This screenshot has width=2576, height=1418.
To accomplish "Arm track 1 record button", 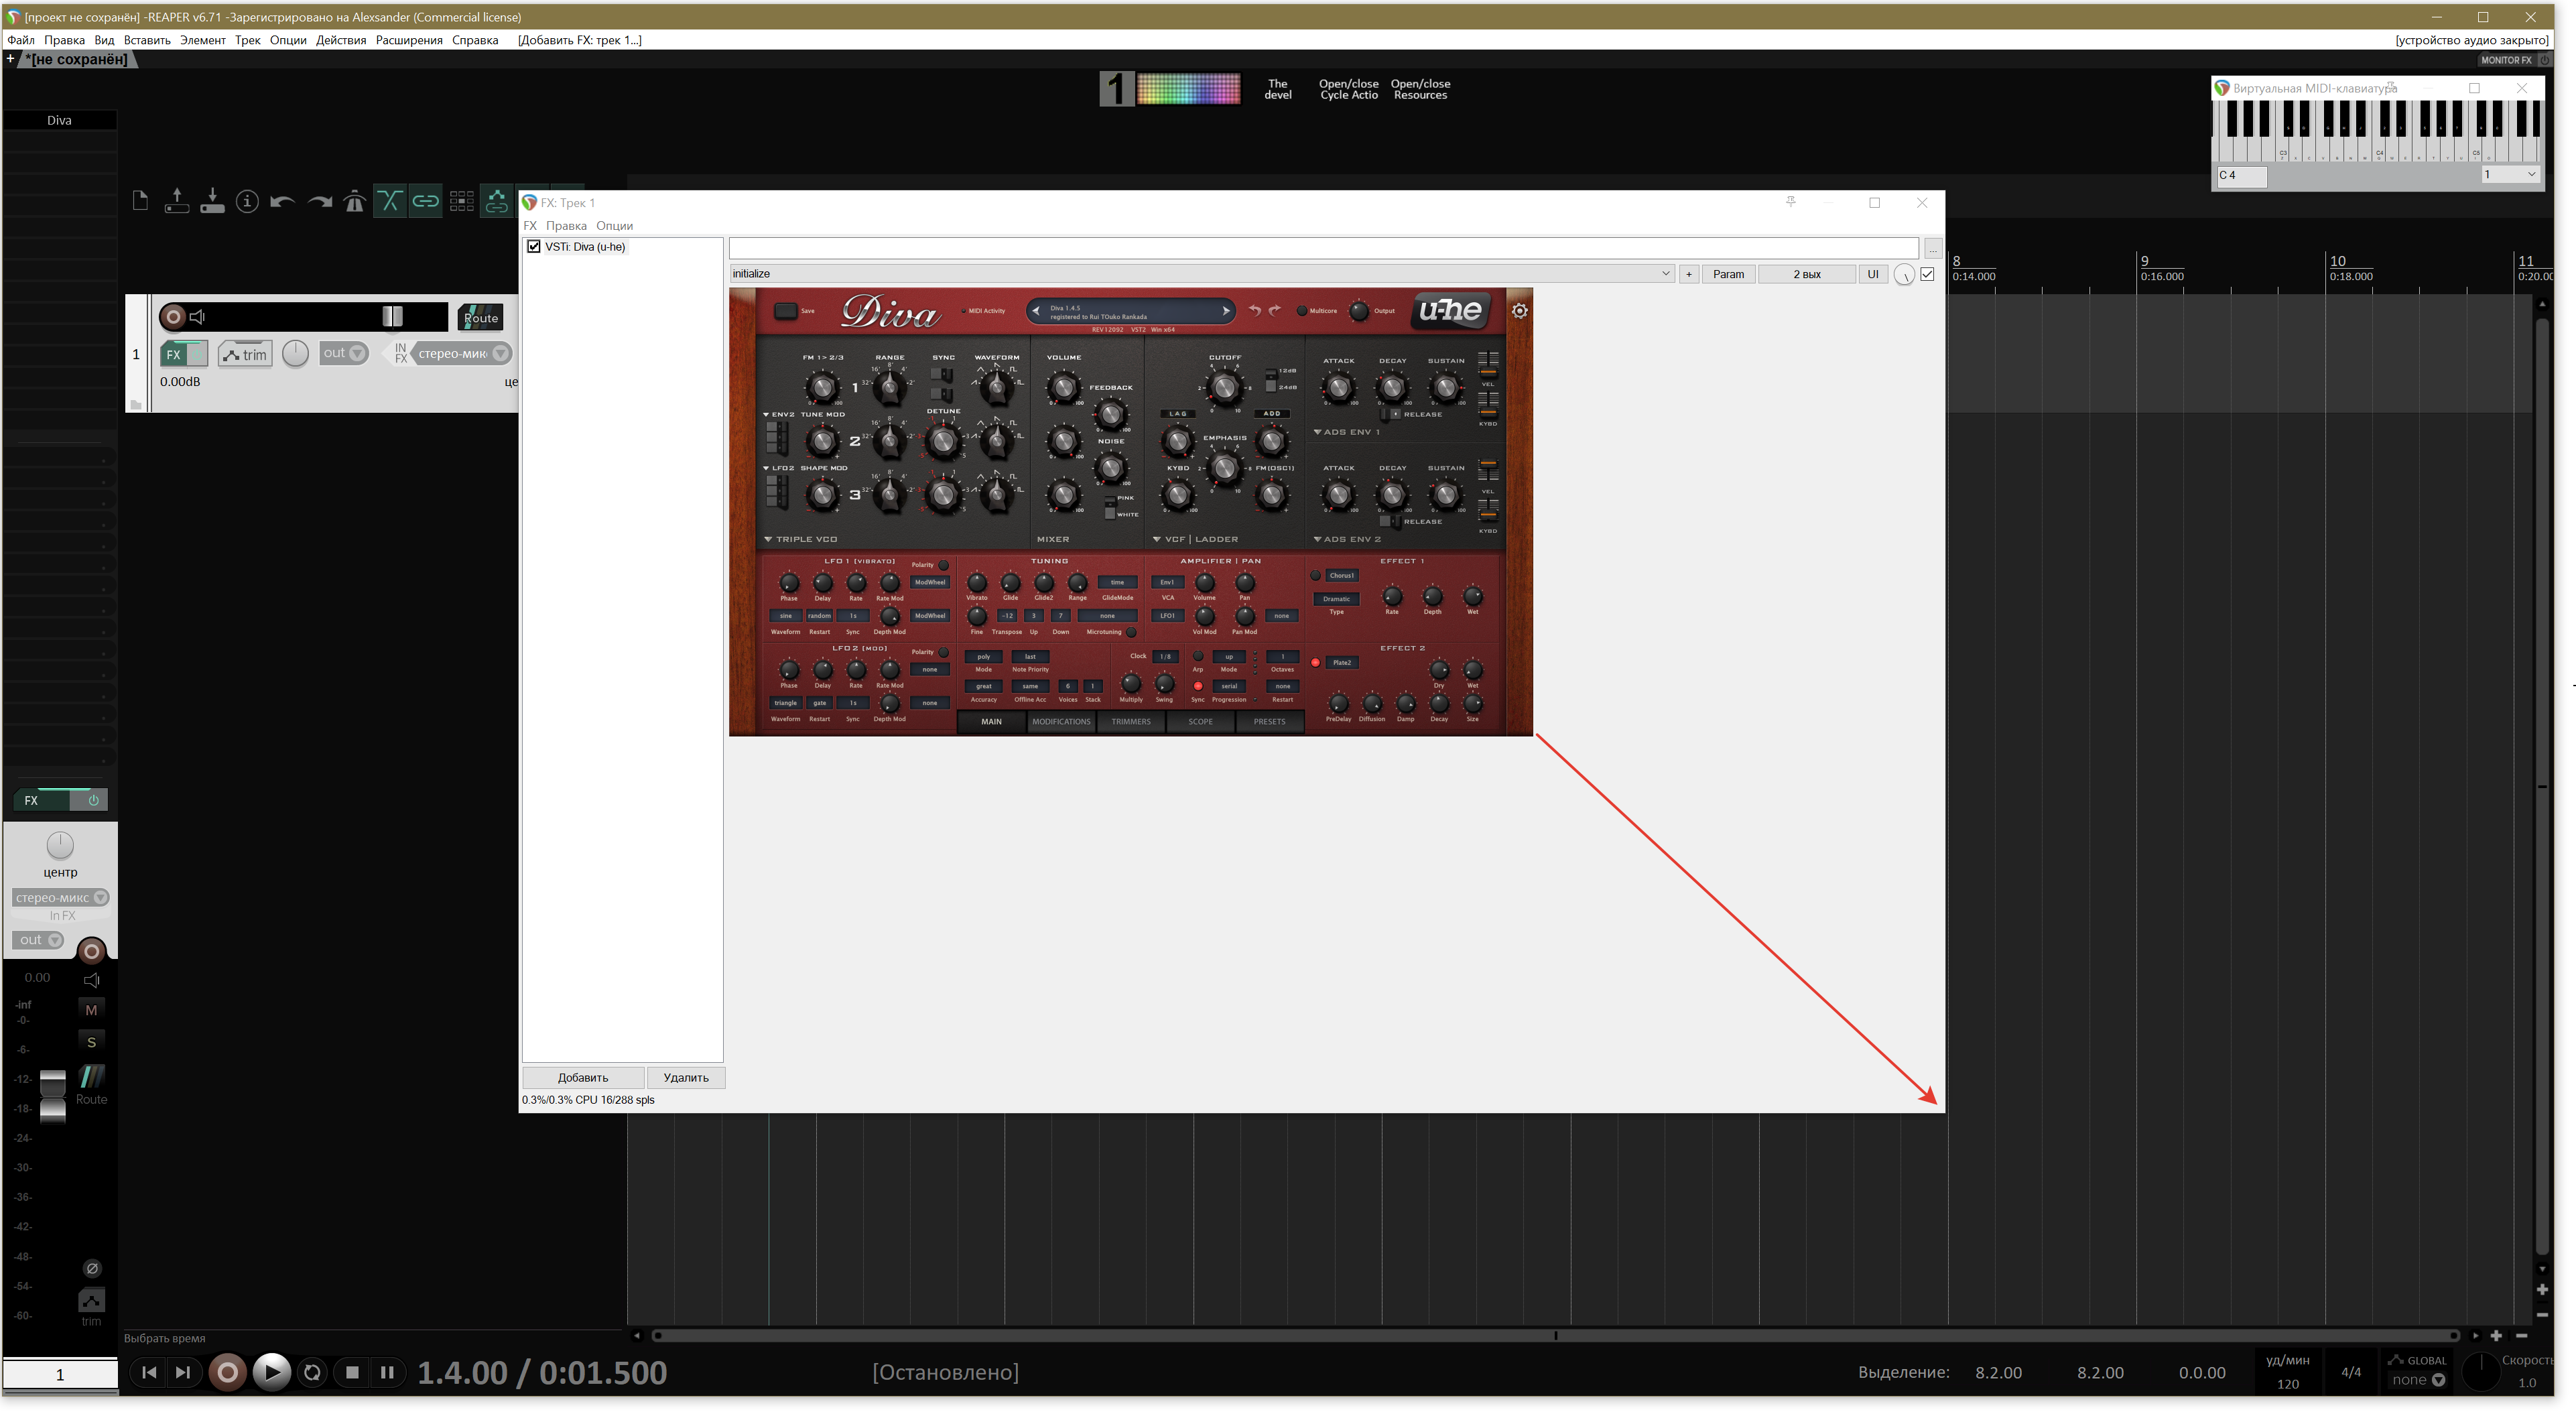I will click(x=173, y=318).
